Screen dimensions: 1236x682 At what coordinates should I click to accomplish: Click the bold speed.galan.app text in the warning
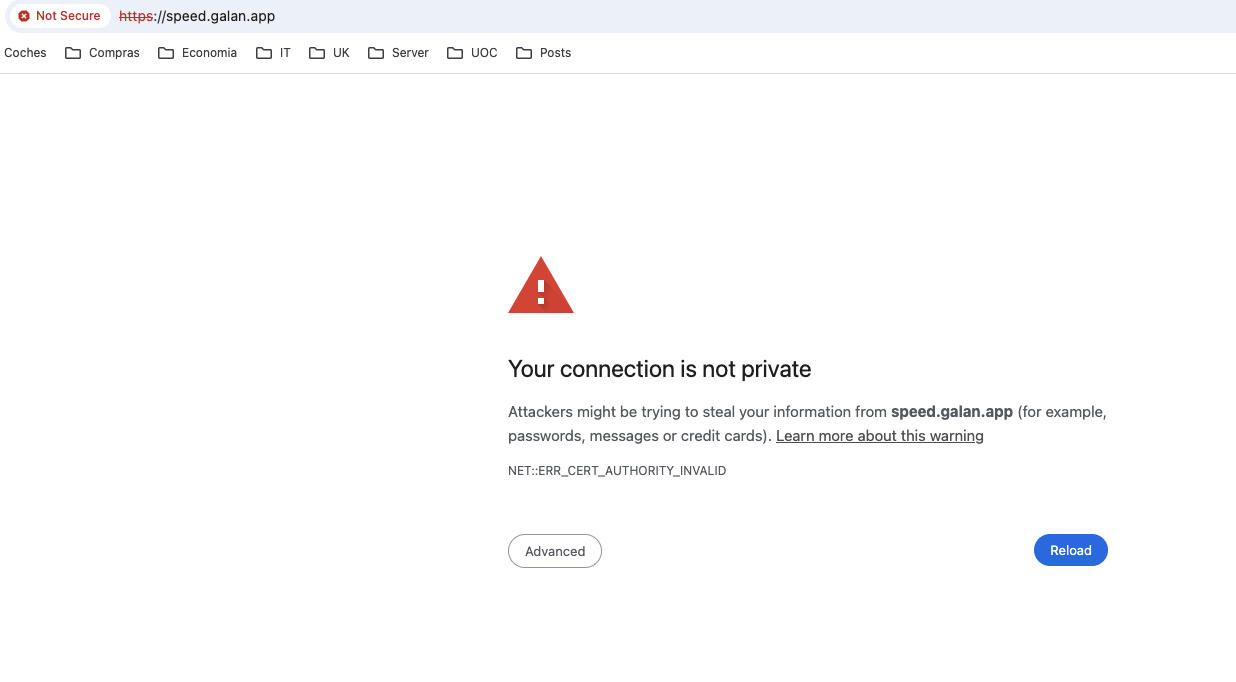pos(951,412)
